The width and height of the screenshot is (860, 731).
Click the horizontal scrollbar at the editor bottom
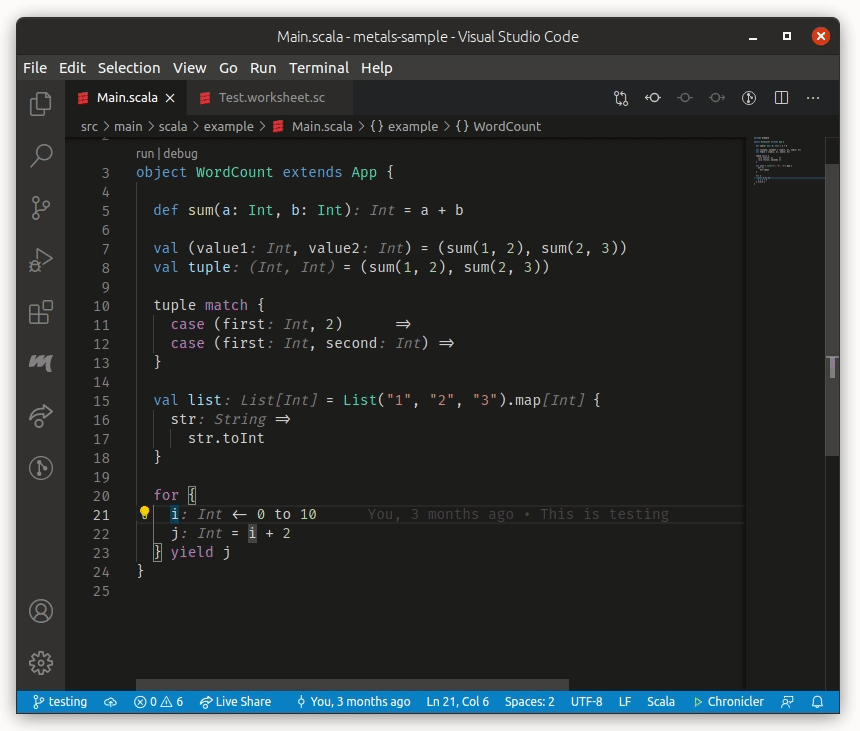(352, 685)
